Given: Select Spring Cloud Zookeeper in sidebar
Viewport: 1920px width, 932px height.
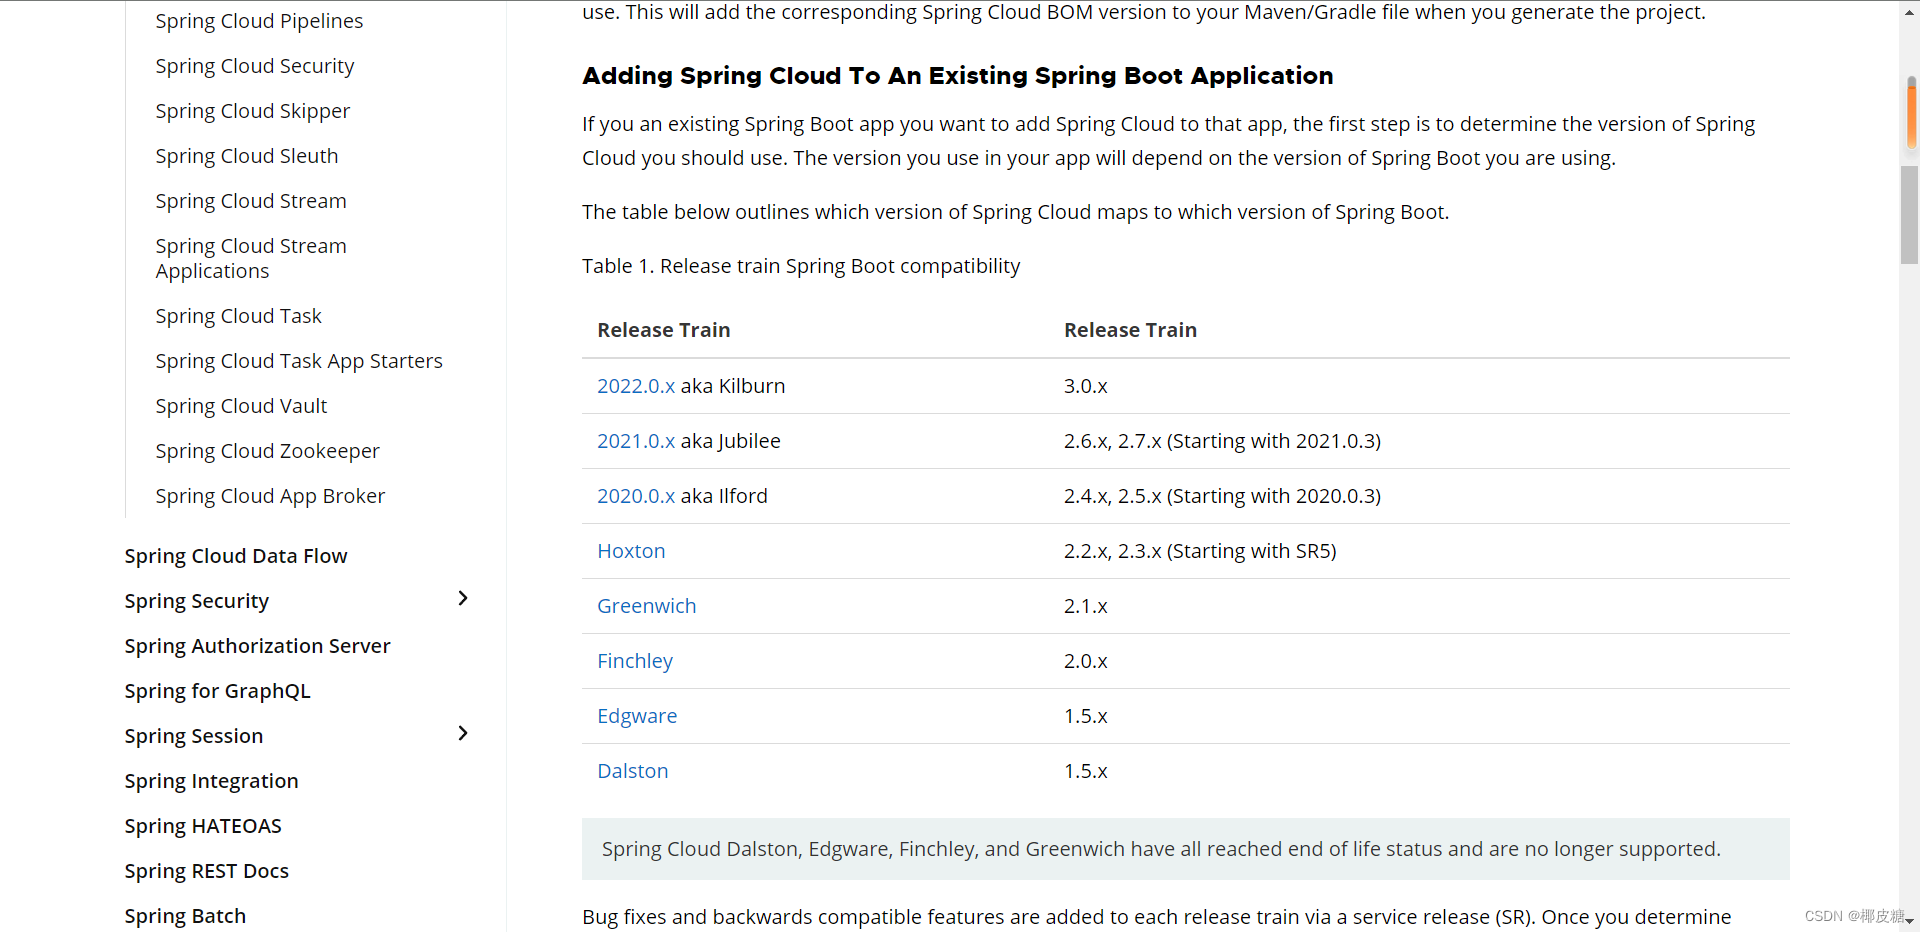Looking at the screenshot, I should (x=267, y=451).
